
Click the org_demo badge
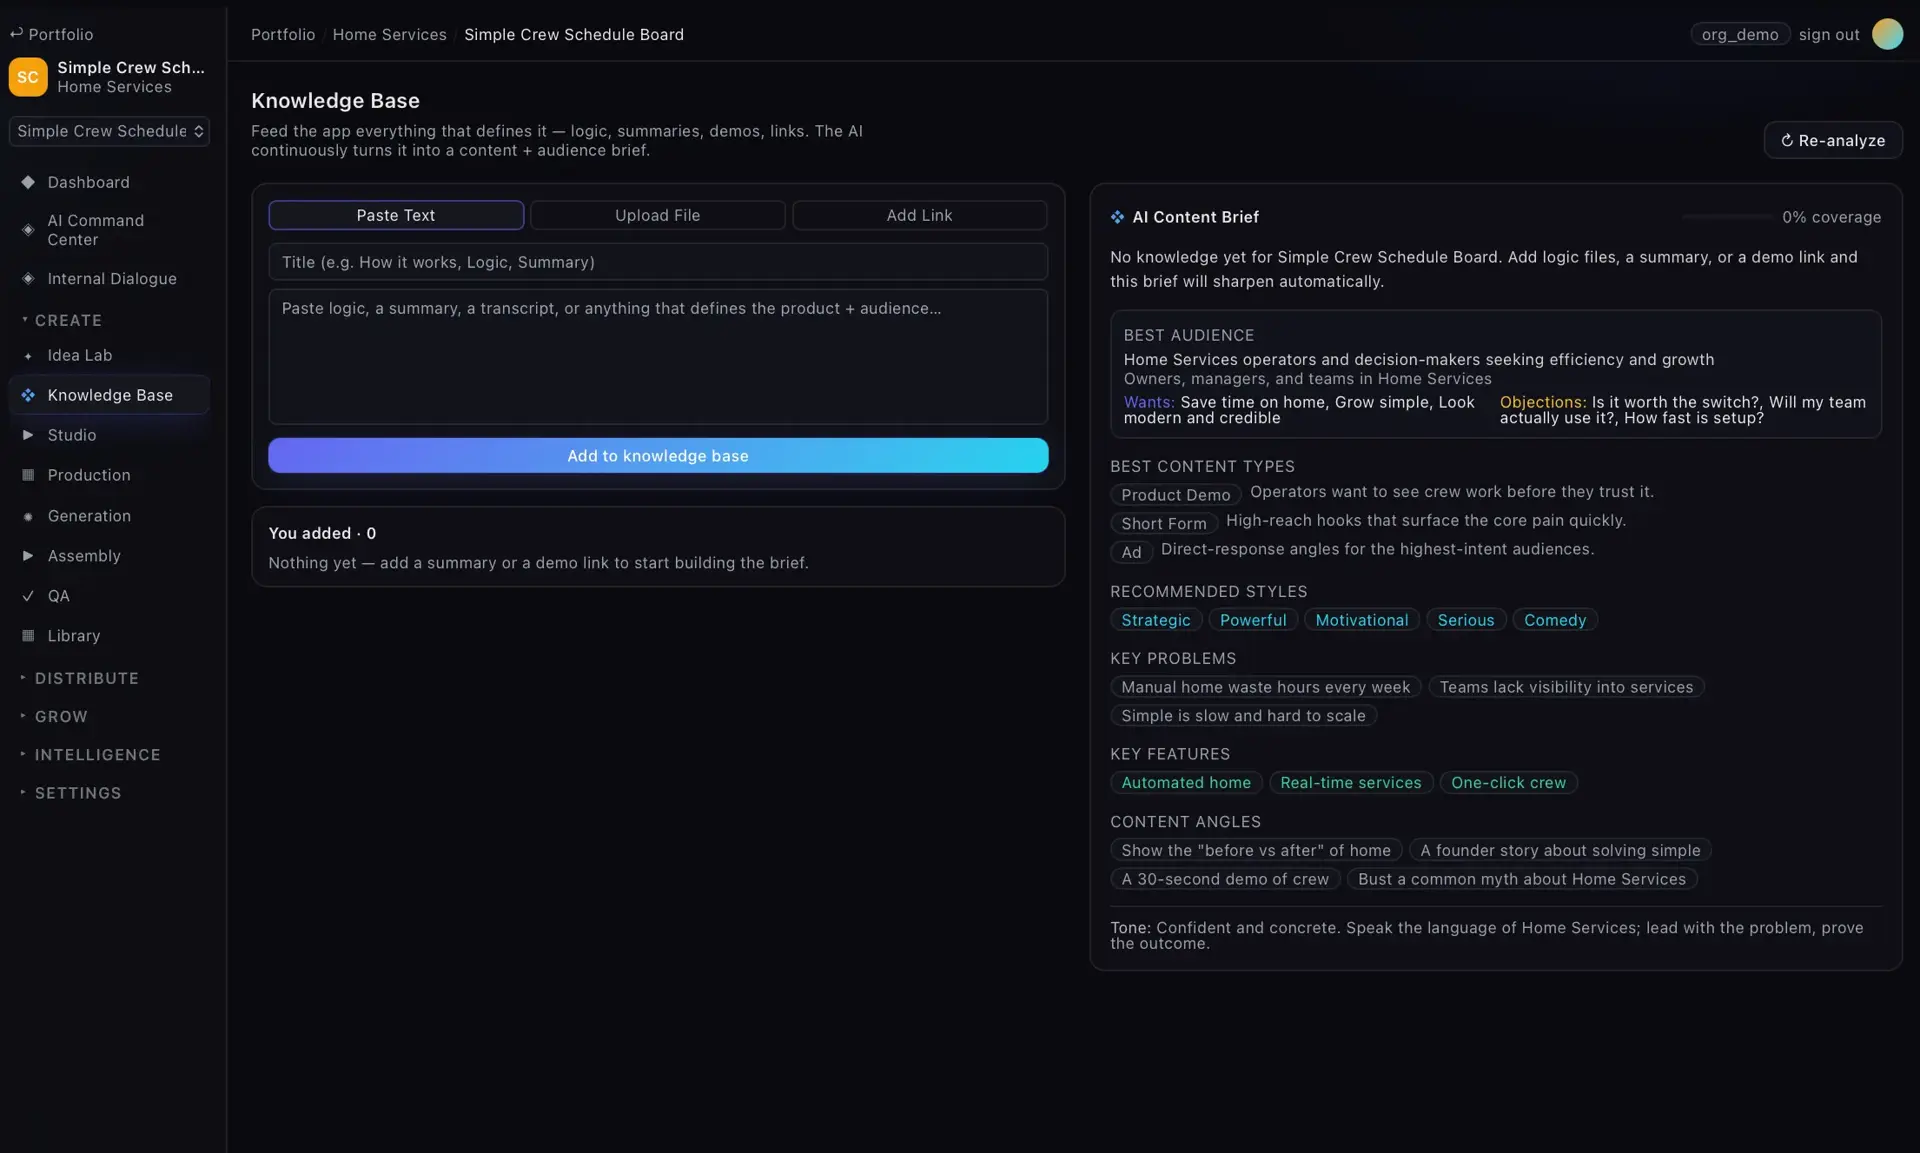tap(1740, 34)
